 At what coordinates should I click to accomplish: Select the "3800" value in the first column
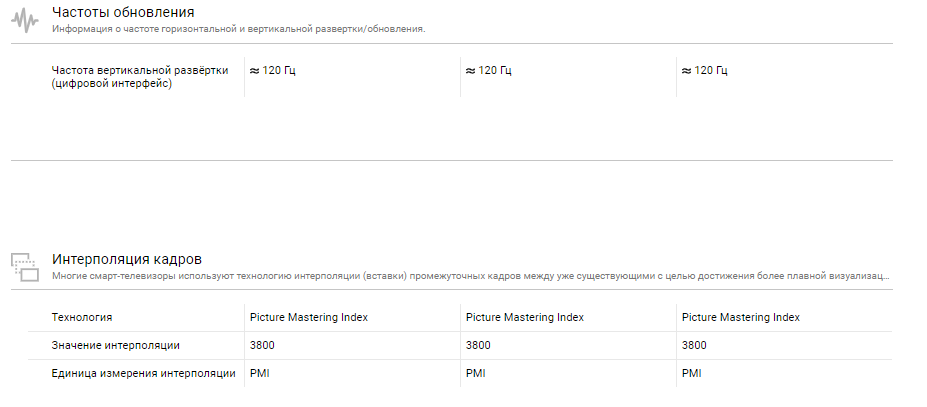point(262,345)
